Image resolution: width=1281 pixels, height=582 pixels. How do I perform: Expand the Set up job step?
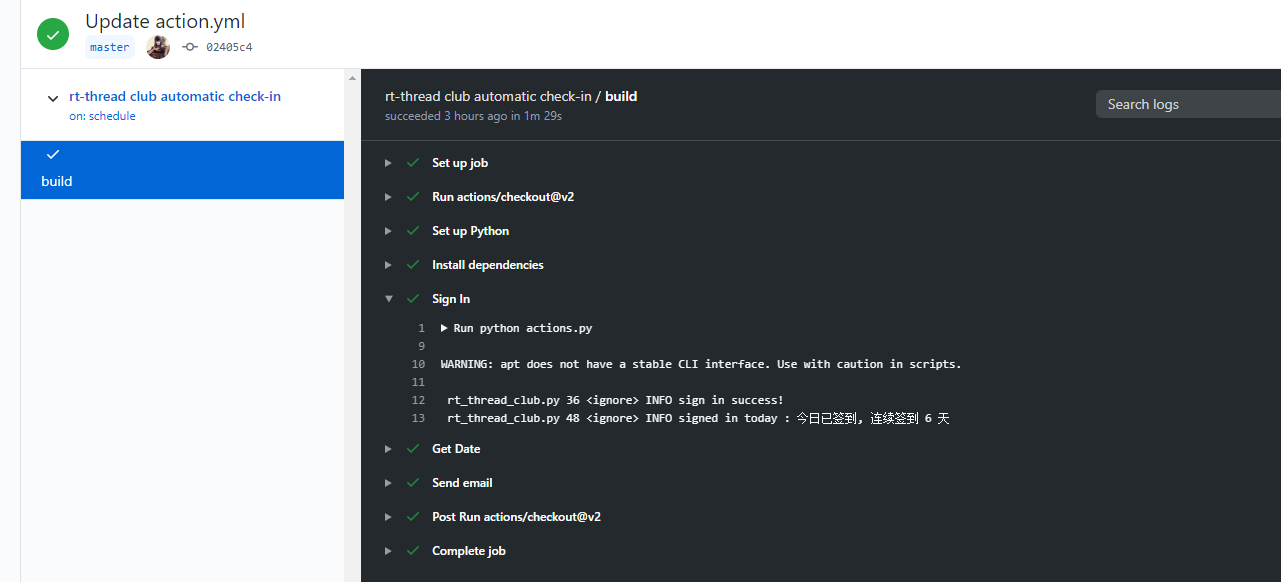(388, 163)
